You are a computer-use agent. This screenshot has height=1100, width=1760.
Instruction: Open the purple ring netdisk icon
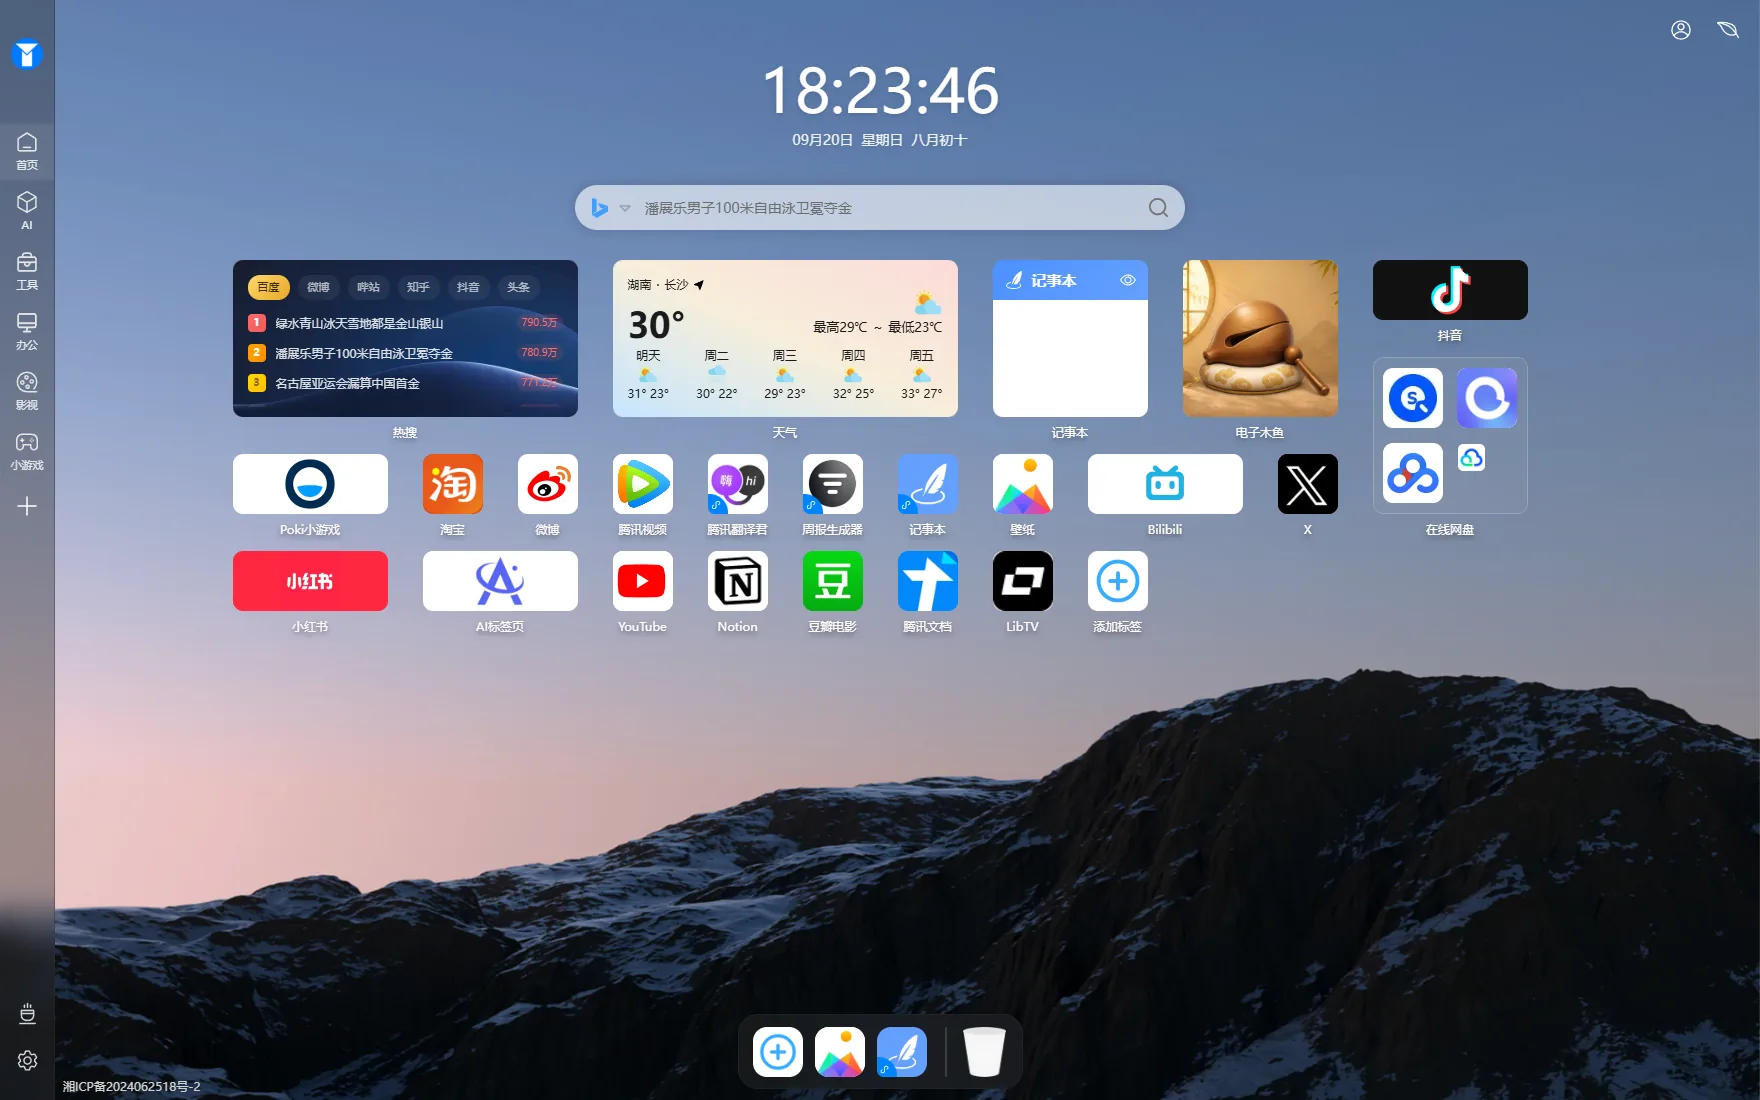tap(1487, 398)
